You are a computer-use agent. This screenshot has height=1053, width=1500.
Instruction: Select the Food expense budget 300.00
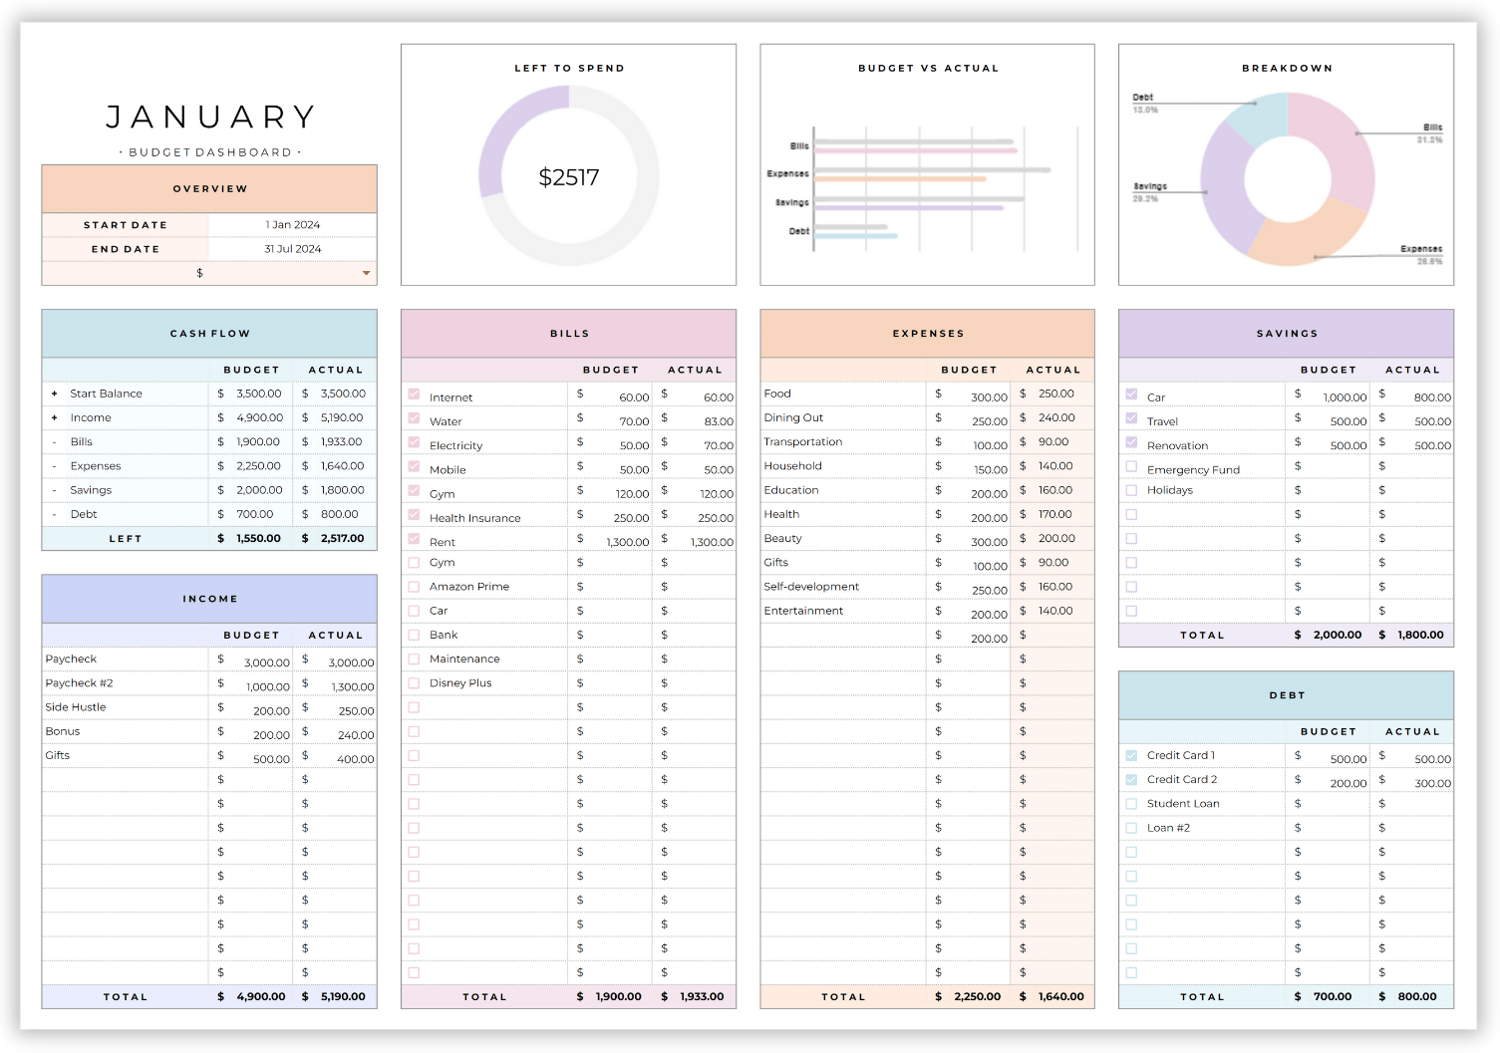tap(989, 397)
